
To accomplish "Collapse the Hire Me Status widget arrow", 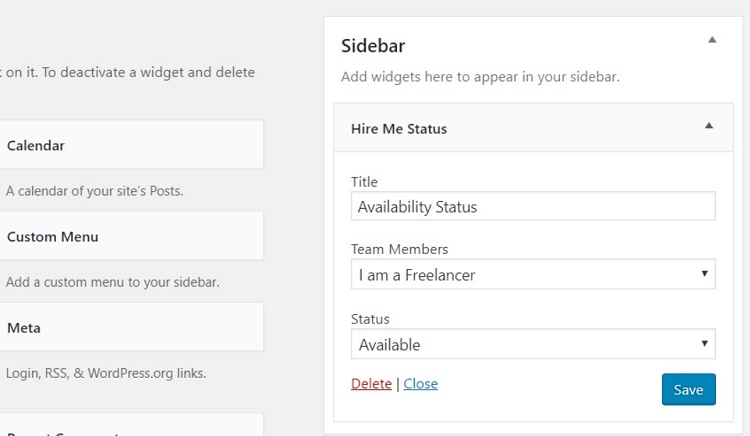I will point(709,126).
